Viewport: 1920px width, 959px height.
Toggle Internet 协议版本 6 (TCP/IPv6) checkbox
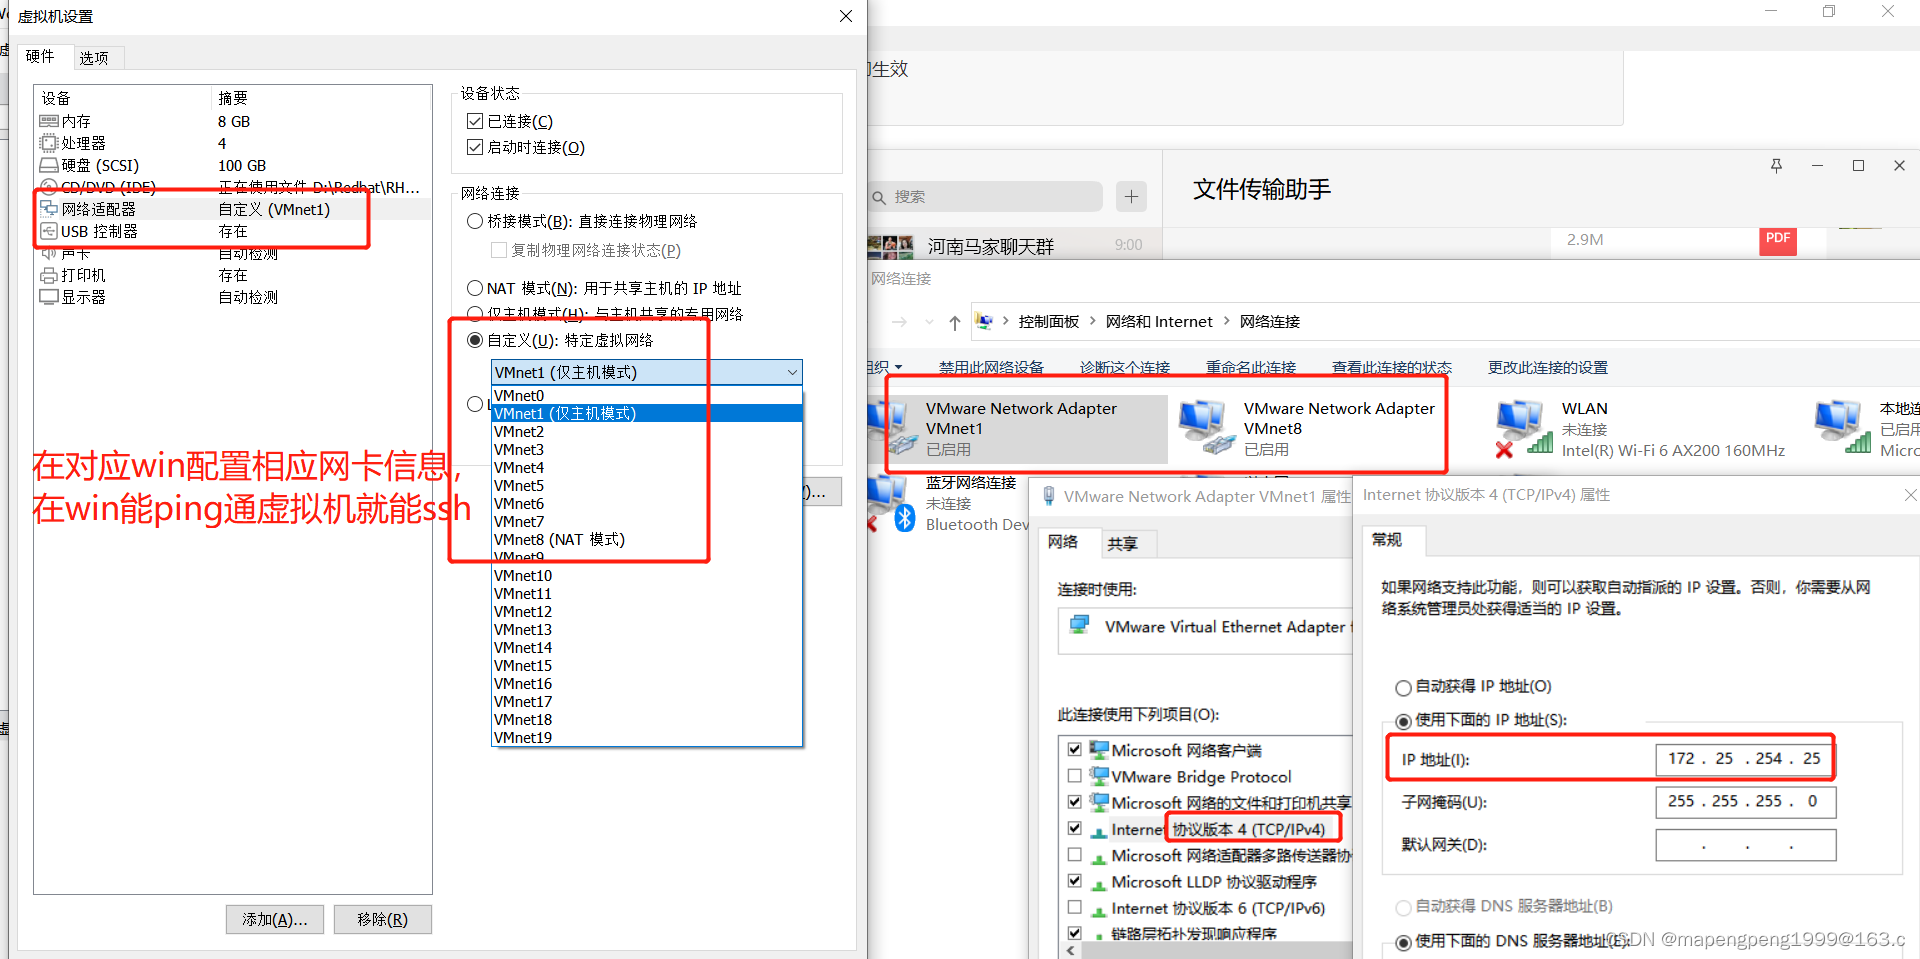coord(1074,908)
